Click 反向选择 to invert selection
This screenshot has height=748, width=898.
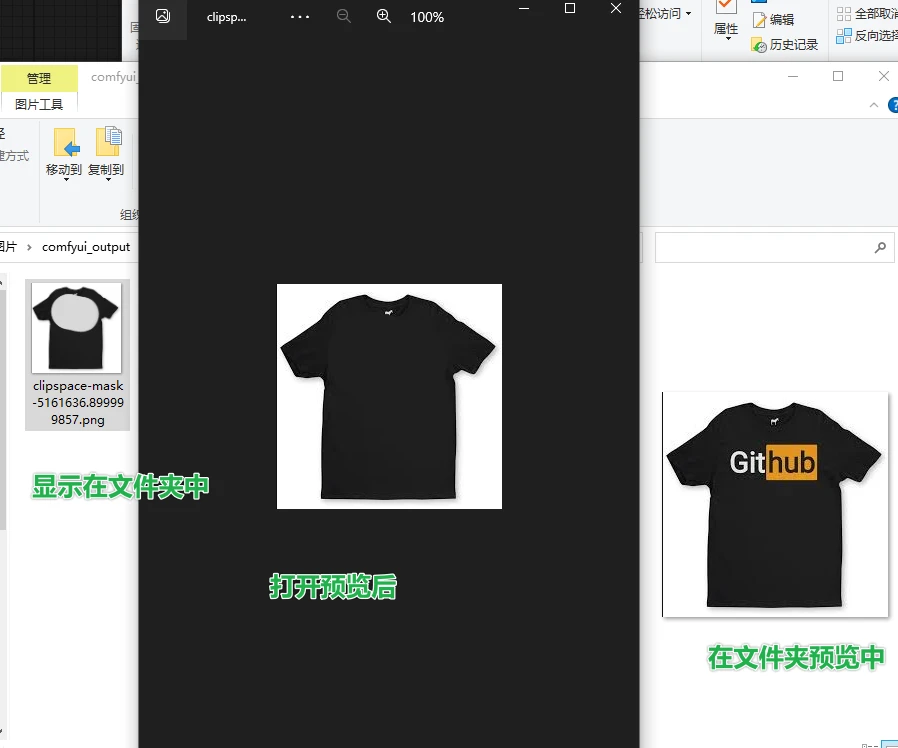coord(867,36)
